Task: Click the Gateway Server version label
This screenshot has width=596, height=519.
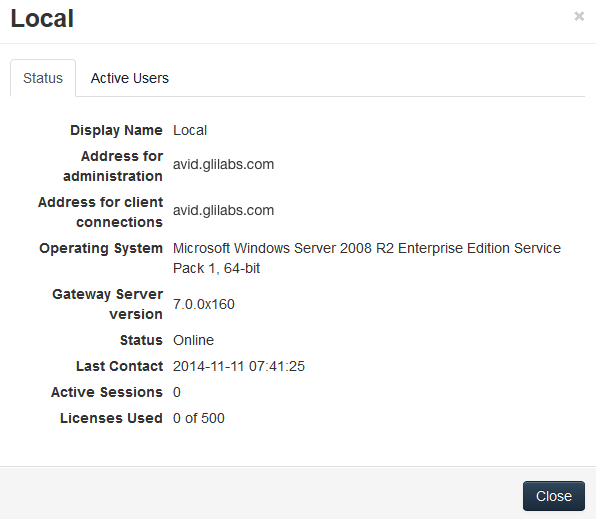Action: coord(107,304)
